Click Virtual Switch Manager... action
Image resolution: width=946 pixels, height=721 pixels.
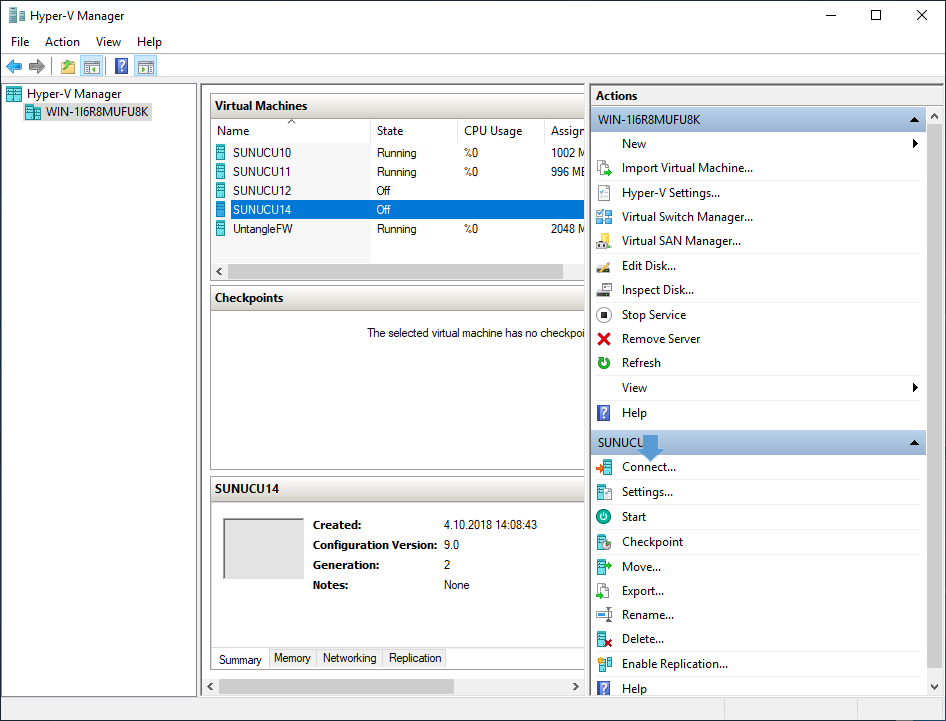(x=687, y=217)
